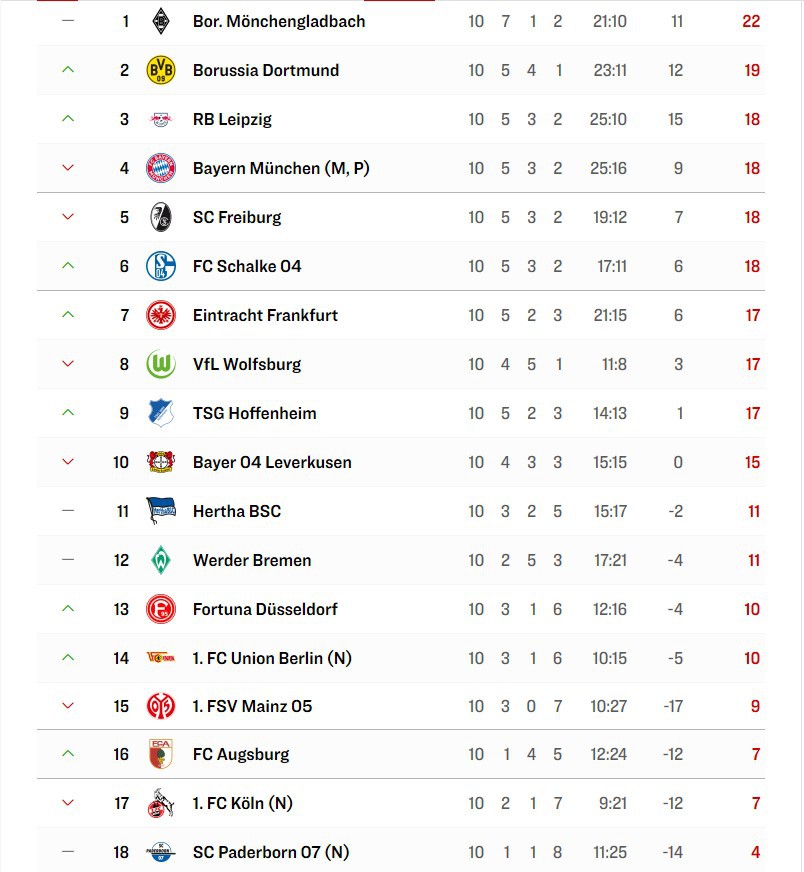Click the FC Augsburg crest

(x=160, y=754)
